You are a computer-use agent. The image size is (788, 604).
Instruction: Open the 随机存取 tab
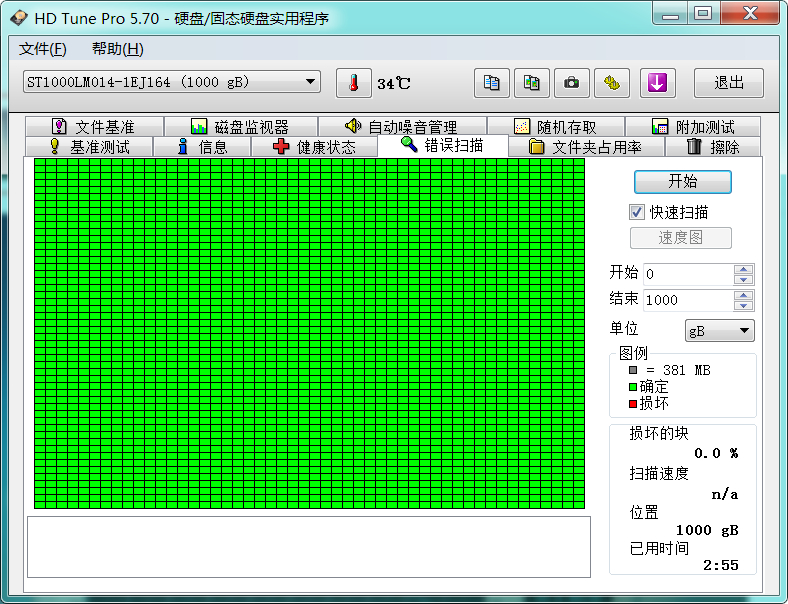point(555,126)
